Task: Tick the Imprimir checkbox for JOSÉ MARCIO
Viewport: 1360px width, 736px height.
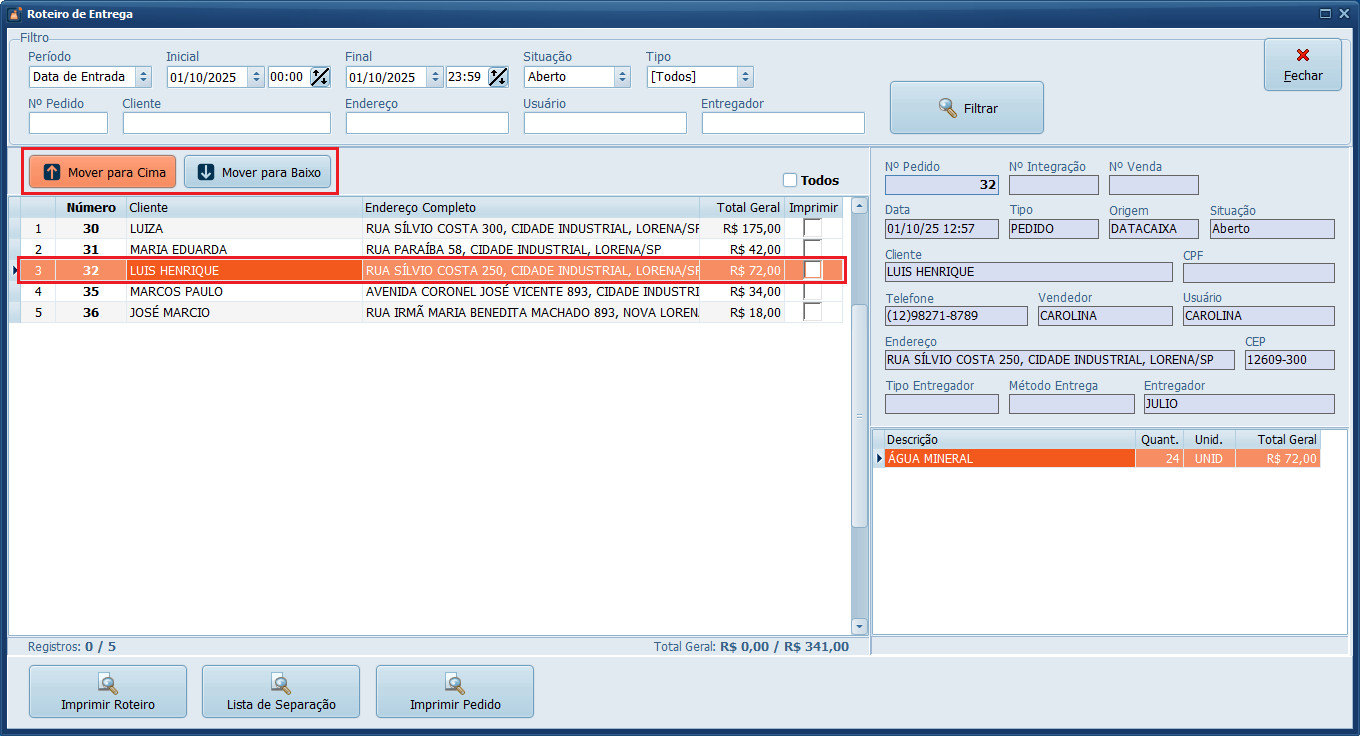Action: (x=813, y=312)
